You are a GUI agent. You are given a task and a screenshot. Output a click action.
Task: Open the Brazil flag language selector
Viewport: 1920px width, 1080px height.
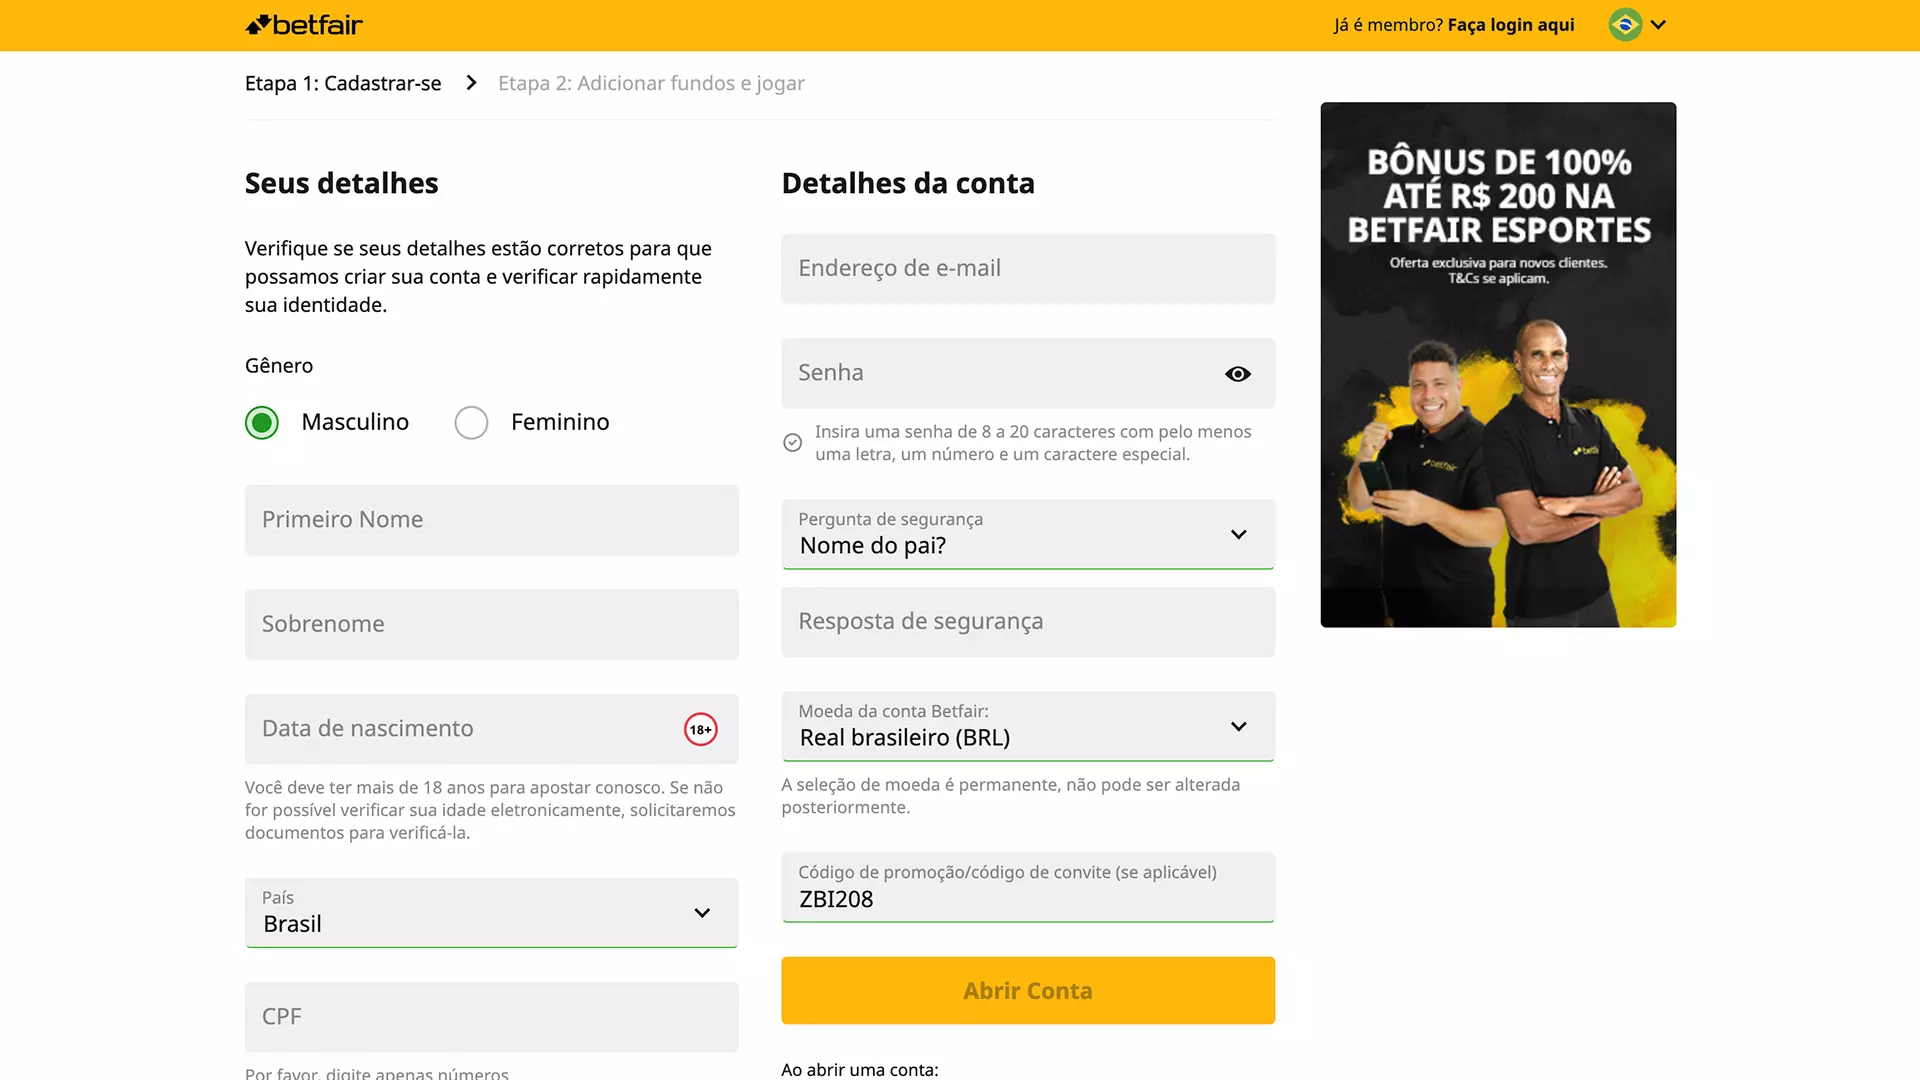pyautogui.click(x=1625, y=25)
